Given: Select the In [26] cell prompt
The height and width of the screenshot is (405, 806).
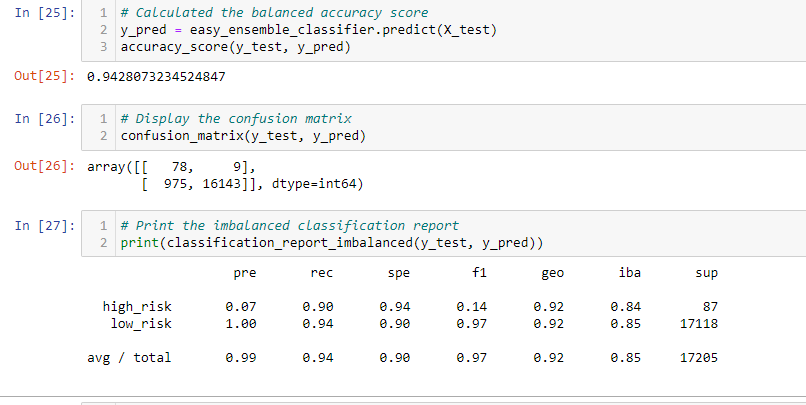Looking at the screenshot, I should (45, 119).
